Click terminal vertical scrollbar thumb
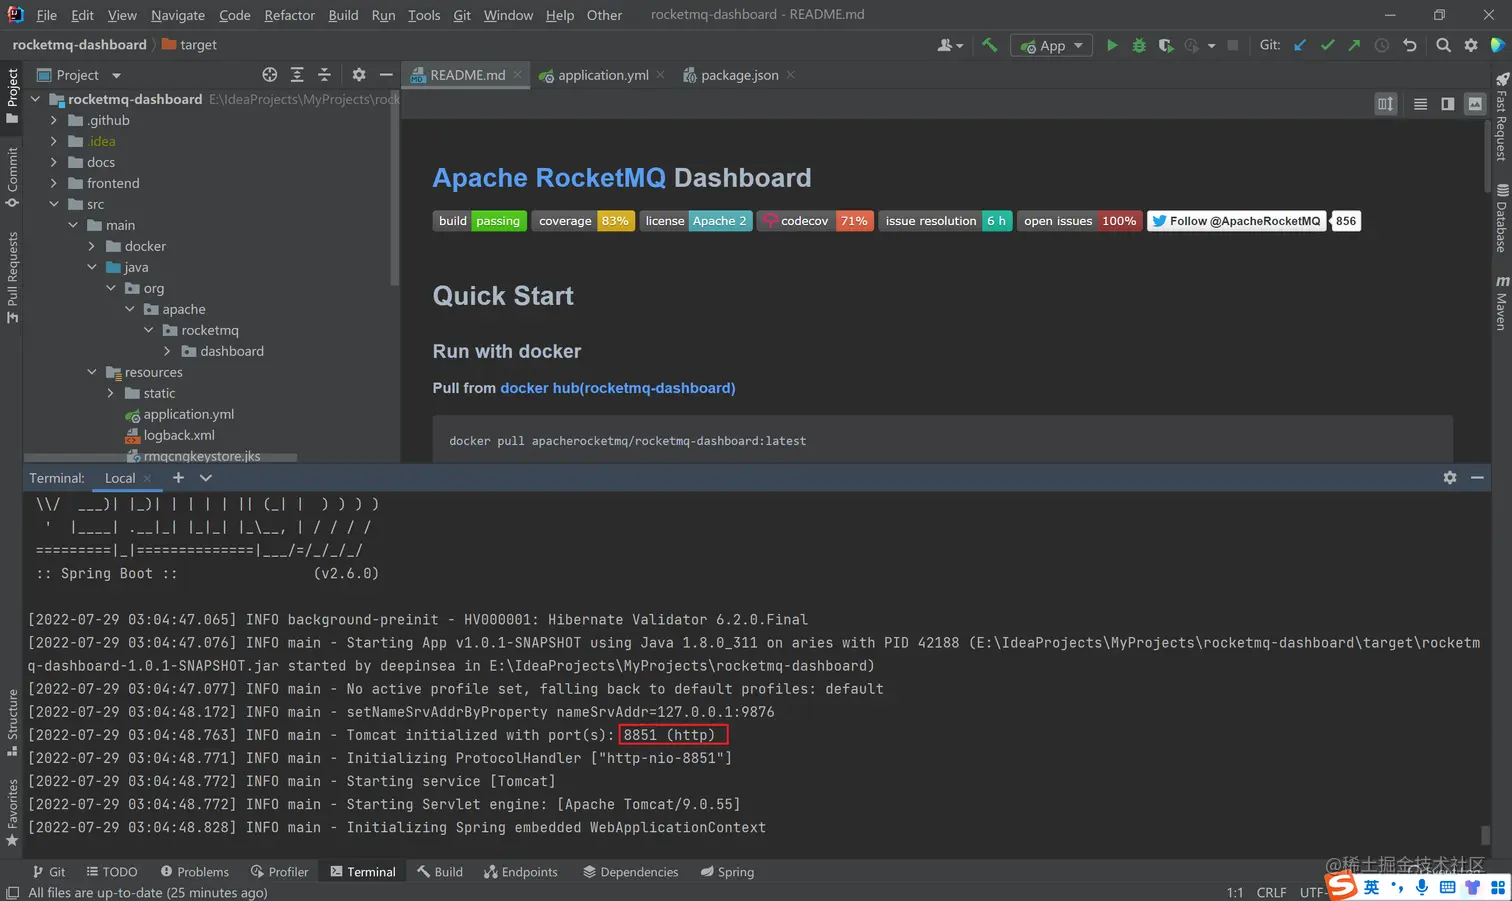The height and width of the screenshot is (901, 1512). (x=1486, y=834)
